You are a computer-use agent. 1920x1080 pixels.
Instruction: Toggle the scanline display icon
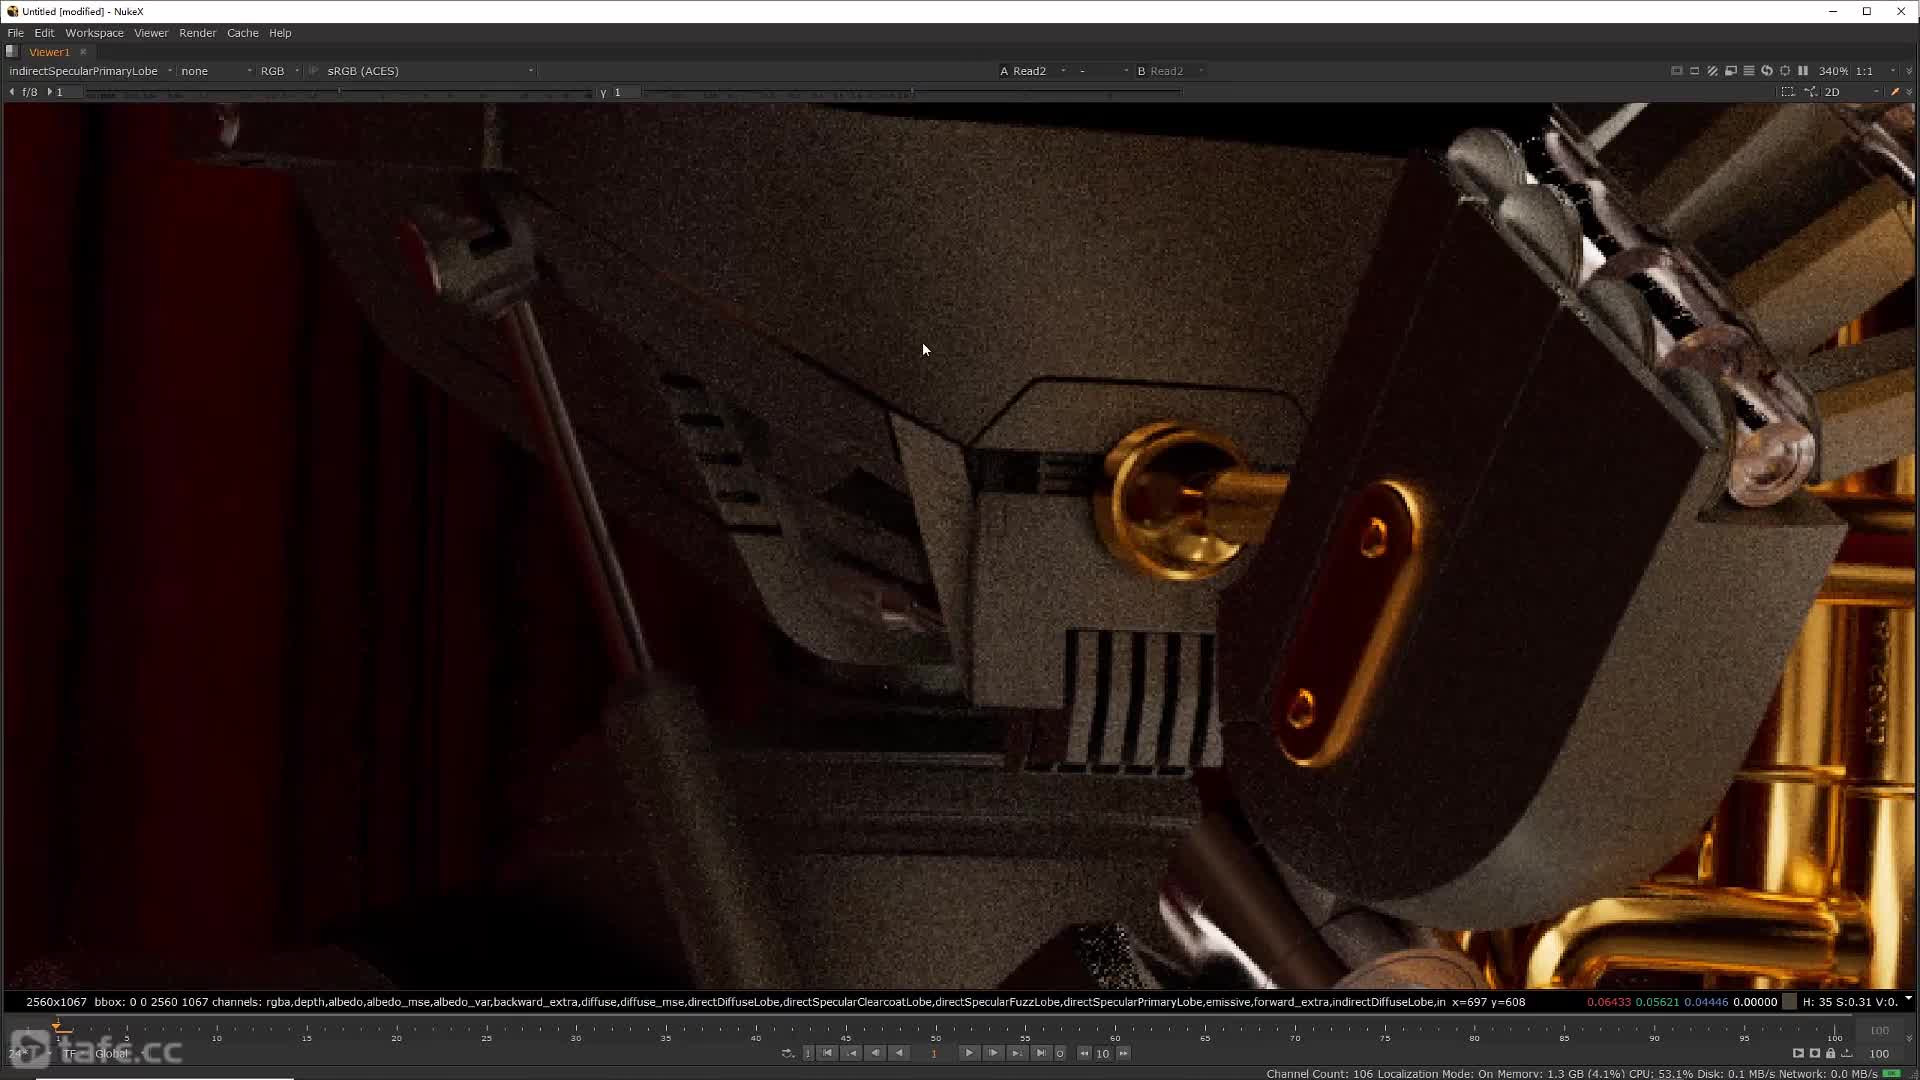(x=1749, y=71)
